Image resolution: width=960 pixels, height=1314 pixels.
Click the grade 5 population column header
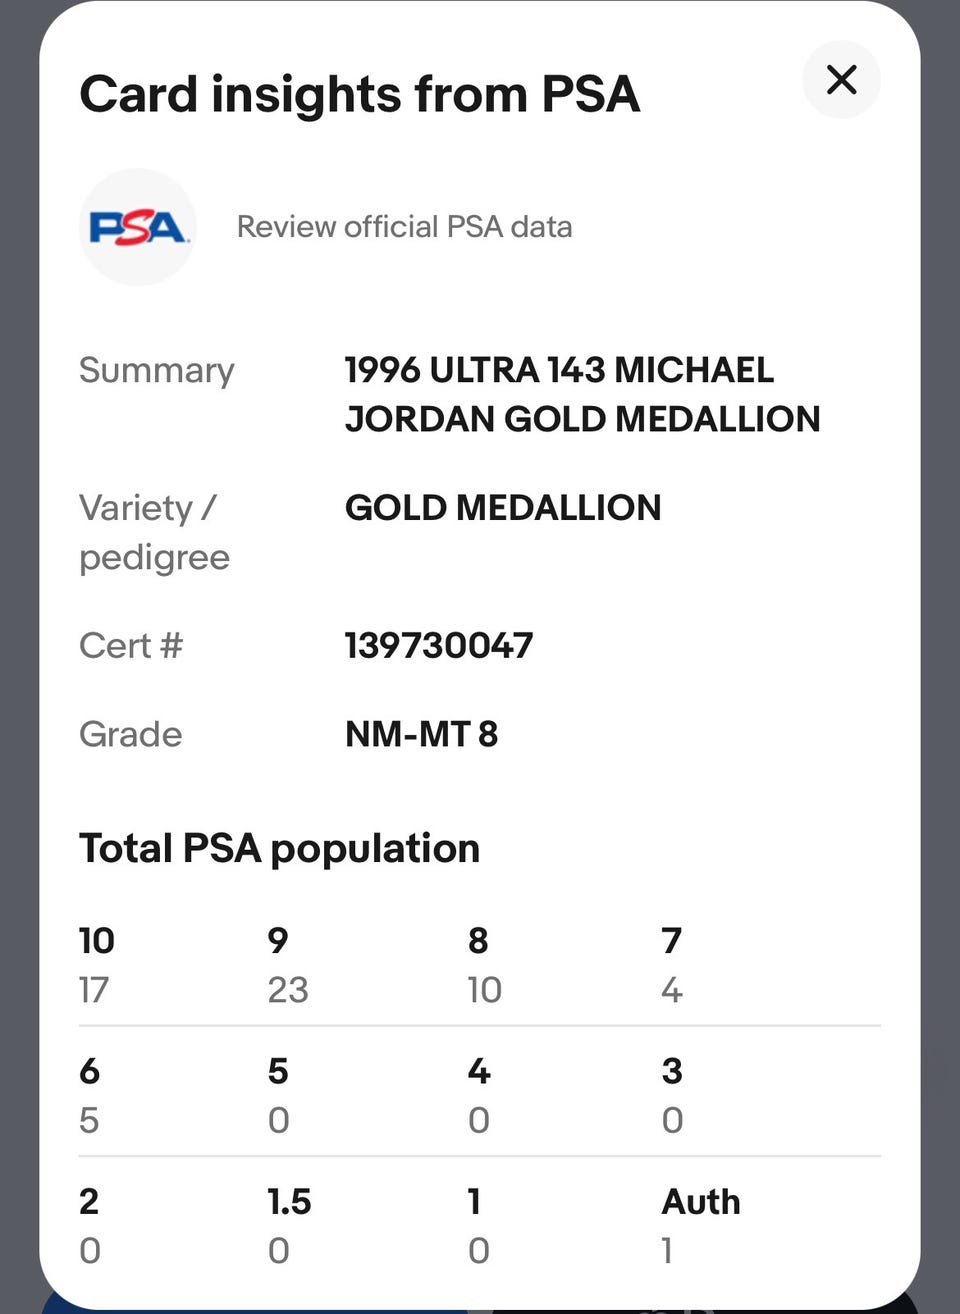278,1071
